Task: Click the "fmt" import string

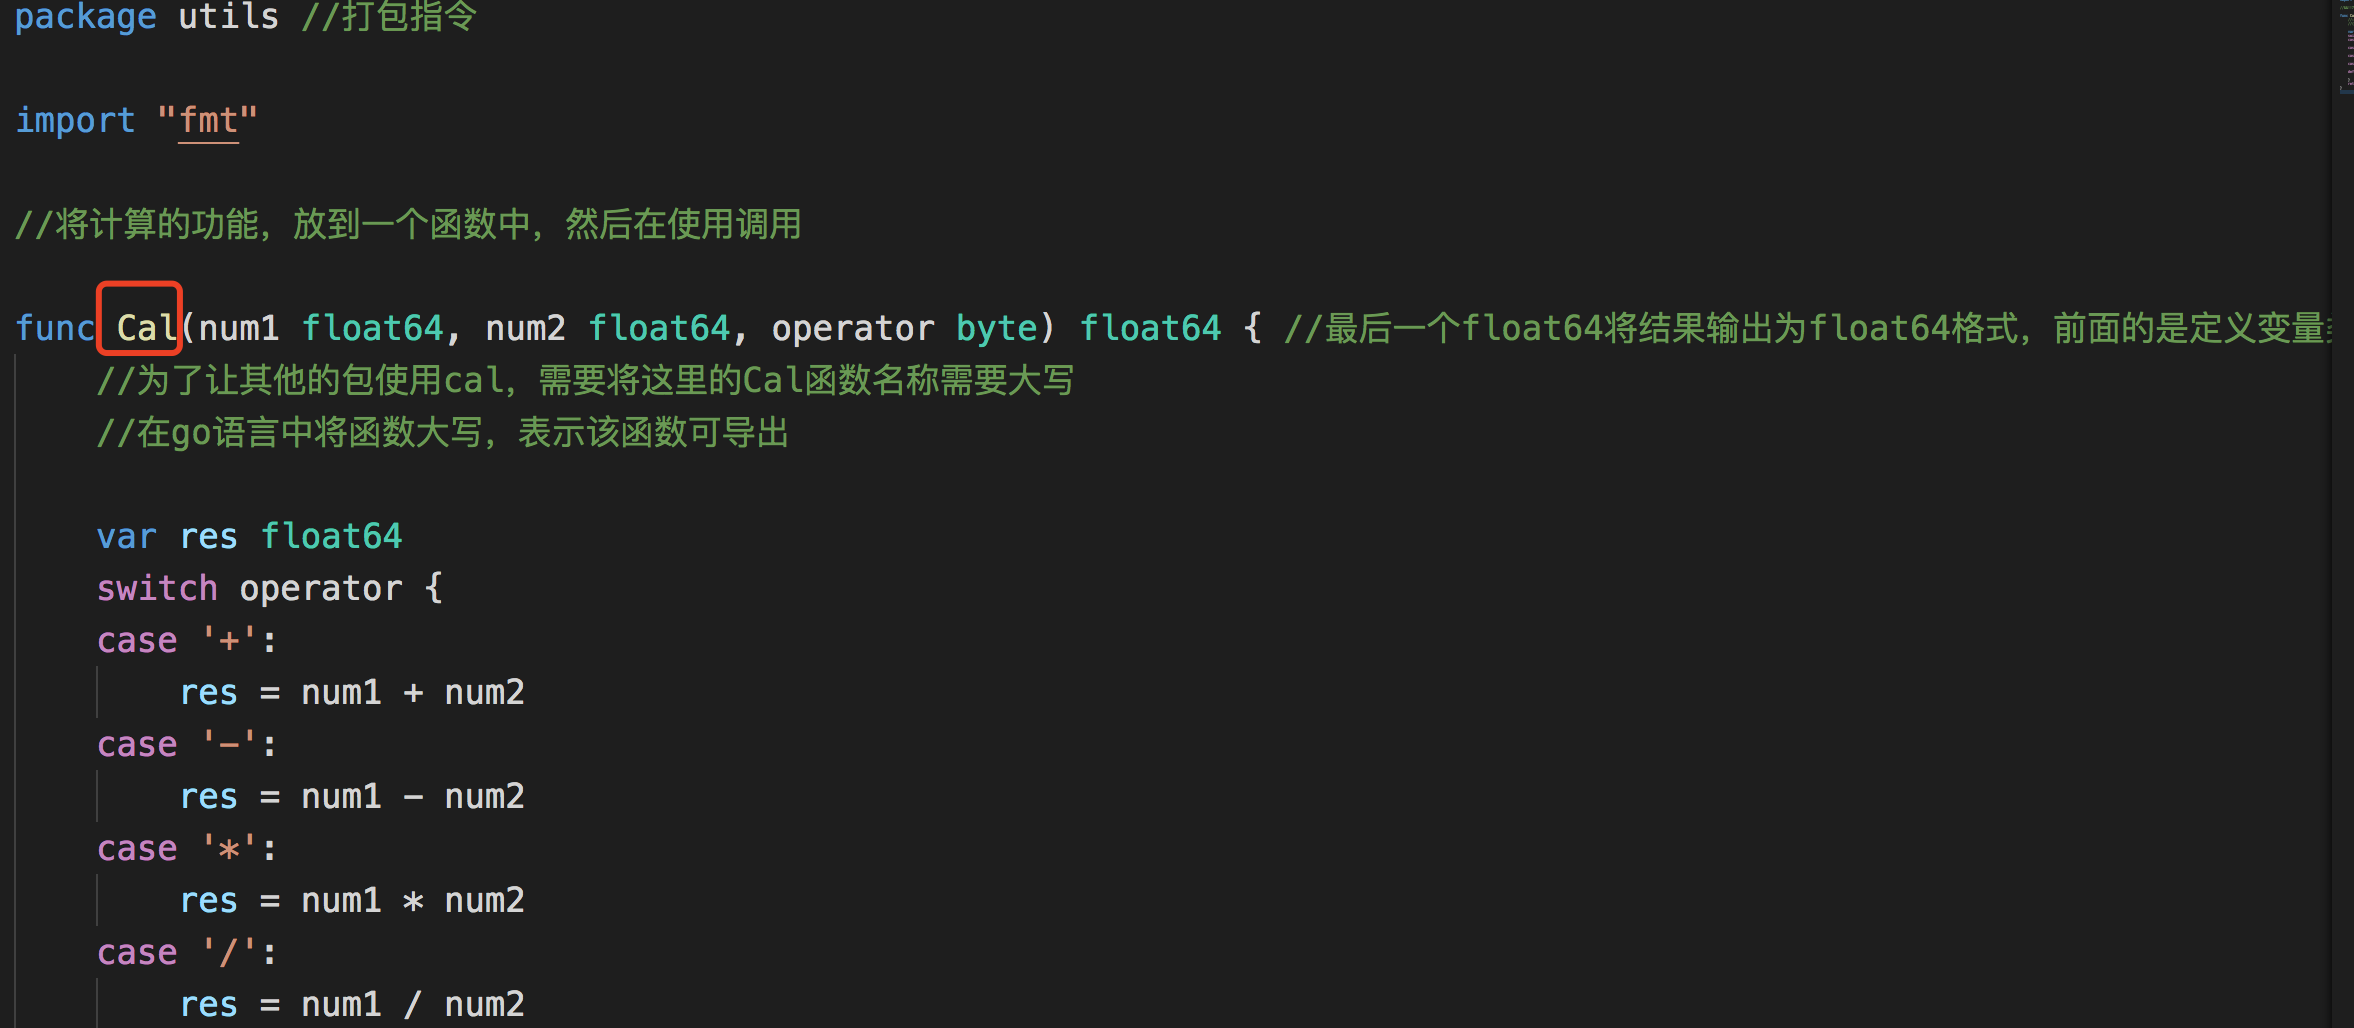Action: point(208,121)
